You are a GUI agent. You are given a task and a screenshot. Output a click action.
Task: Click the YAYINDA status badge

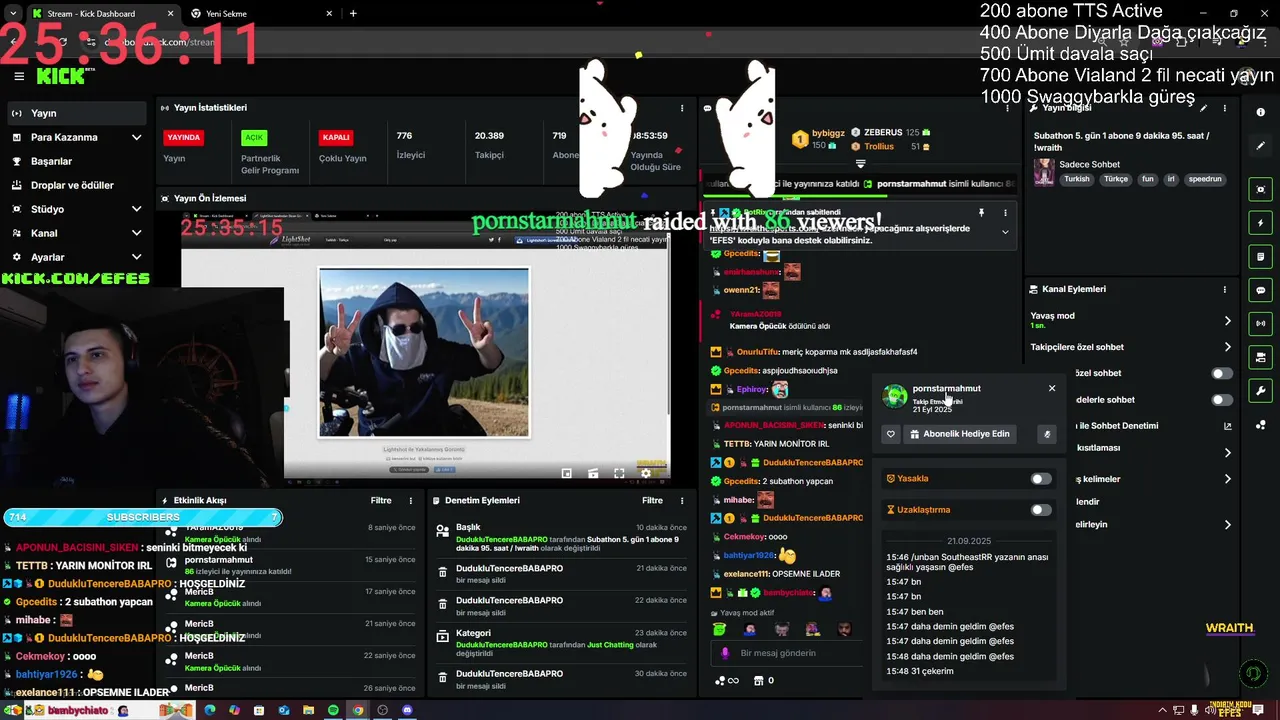tap(184, 138)
